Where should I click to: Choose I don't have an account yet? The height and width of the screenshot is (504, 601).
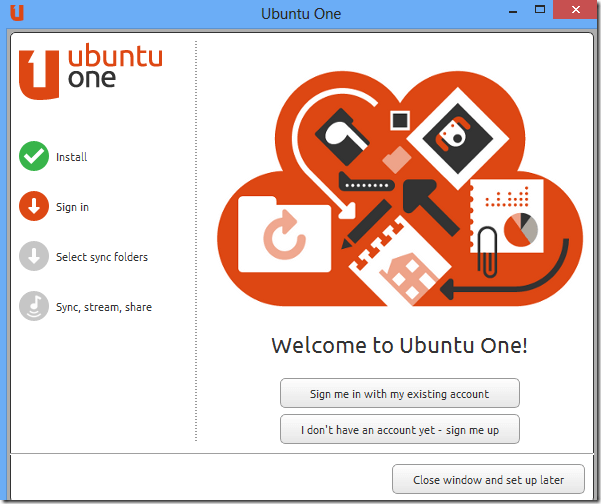click(x=400, y=429)
